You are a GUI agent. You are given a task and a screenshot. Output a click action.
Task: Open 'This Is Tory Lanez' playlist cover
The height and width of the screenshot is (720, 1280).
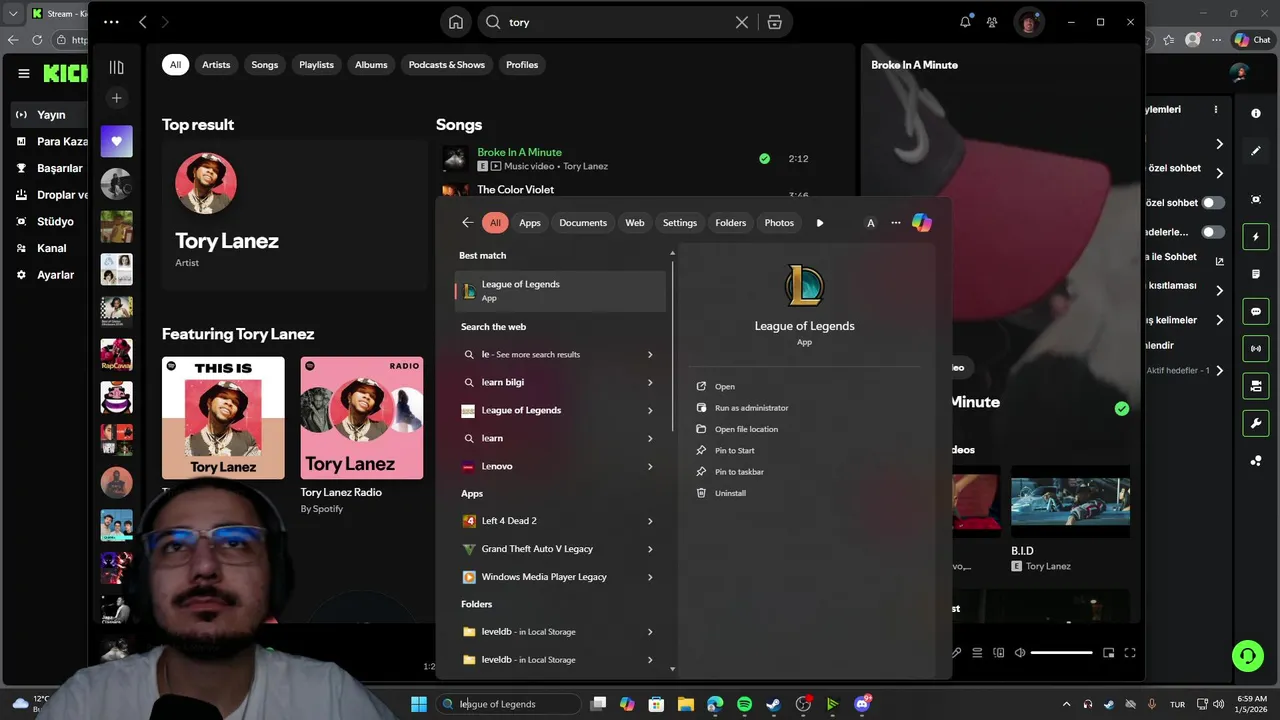tap(223, 418)
